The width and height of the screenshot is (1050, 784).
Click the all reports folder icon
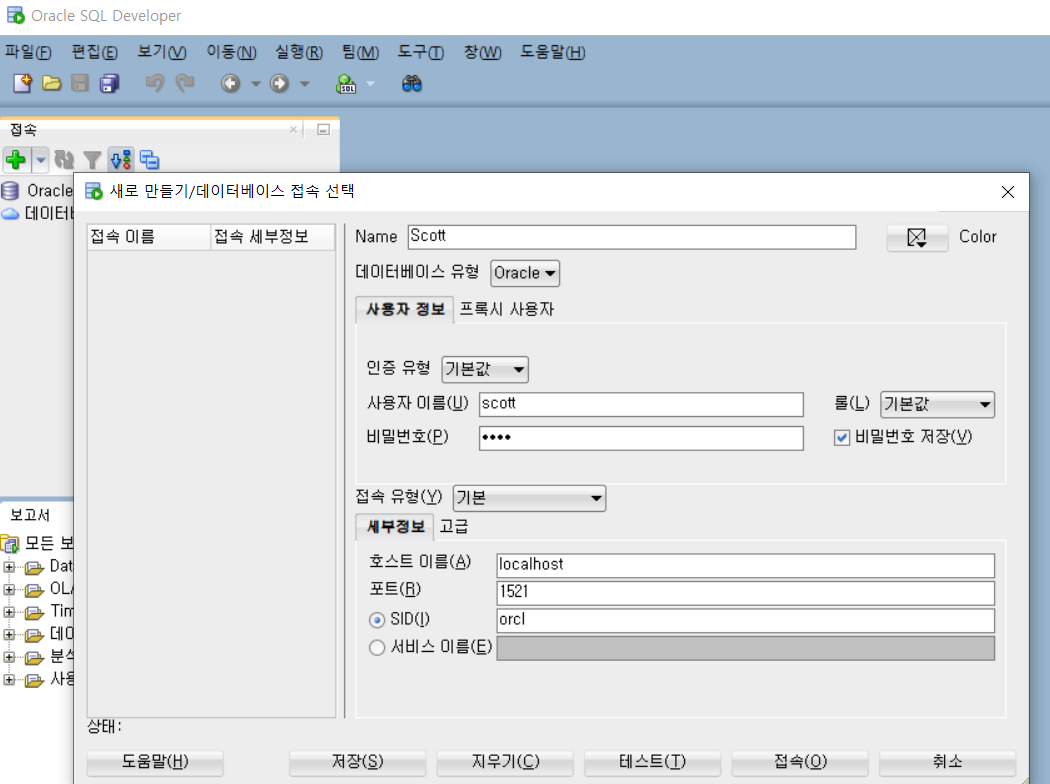pos(10,543)
